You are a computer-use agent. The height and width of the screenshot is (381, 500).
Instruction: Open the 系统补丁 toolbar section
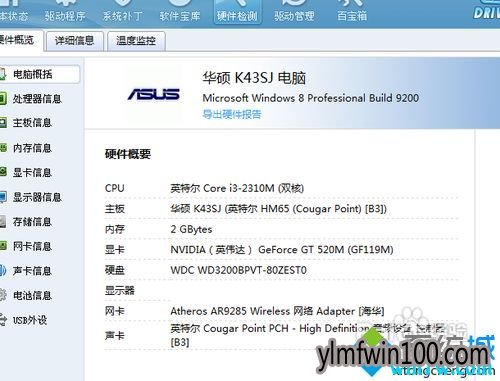coord(122,12)
